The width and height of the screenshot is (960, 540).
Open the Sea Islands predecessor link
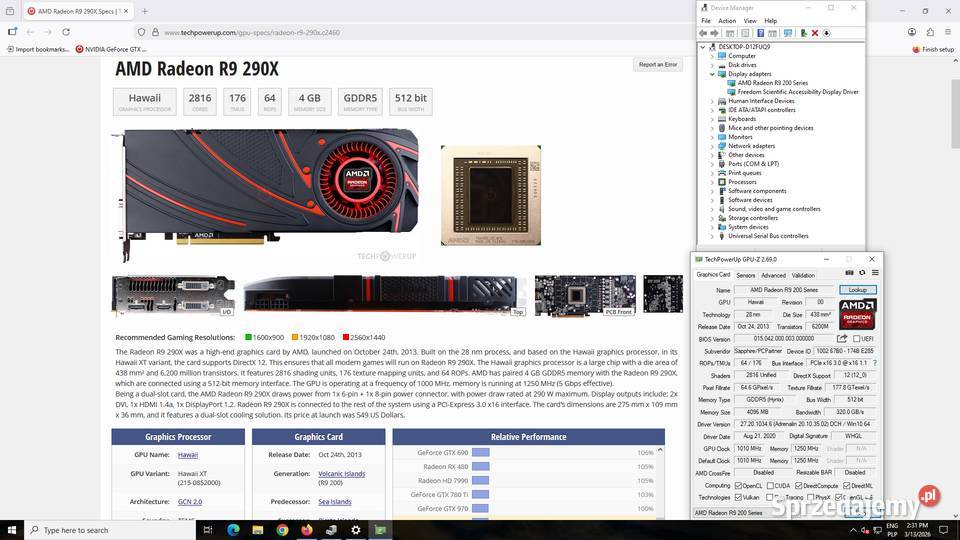click(335, 501)
